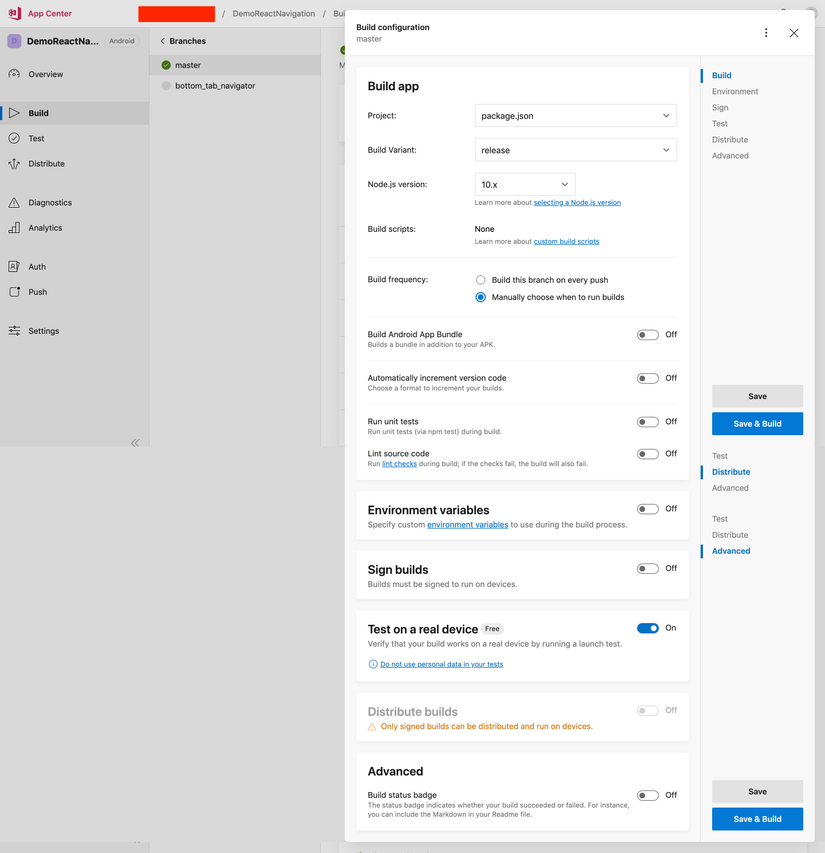Open the custom build scripts link
825x853 pixels.
566,242
